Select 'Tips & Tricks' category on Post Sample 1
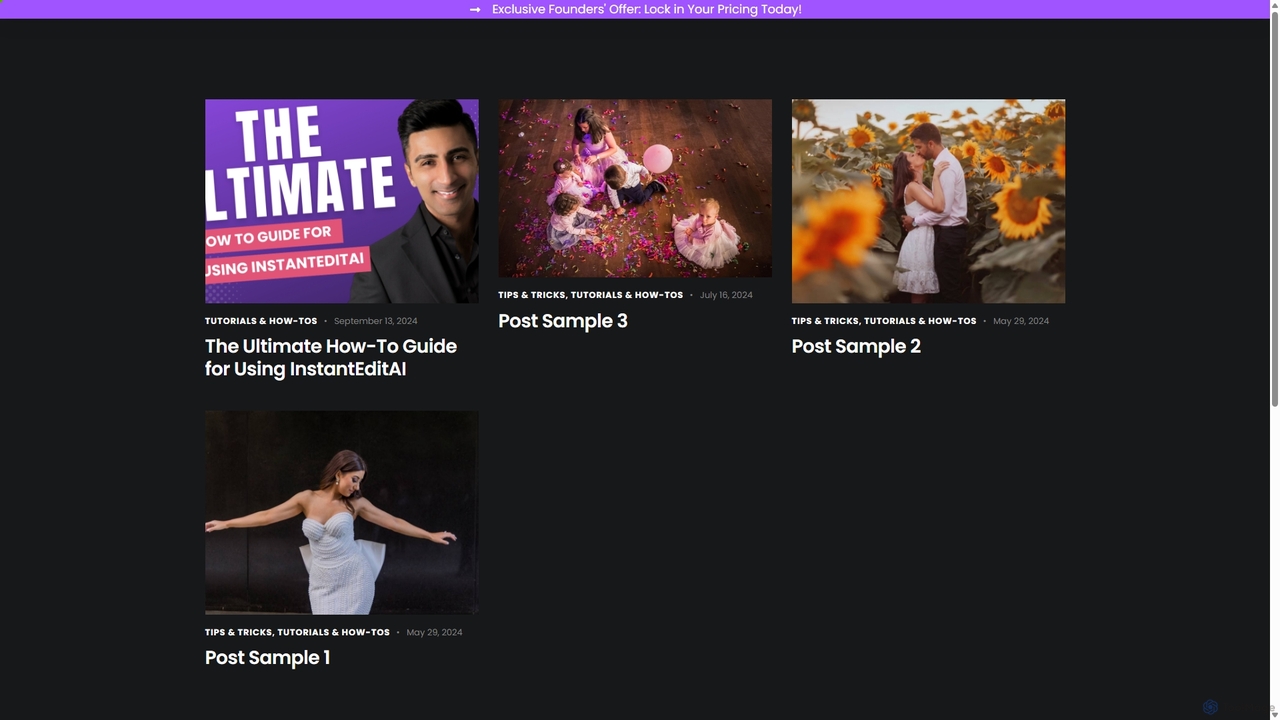This screenshot has height=720, width=1280. [x=238, y=632]
